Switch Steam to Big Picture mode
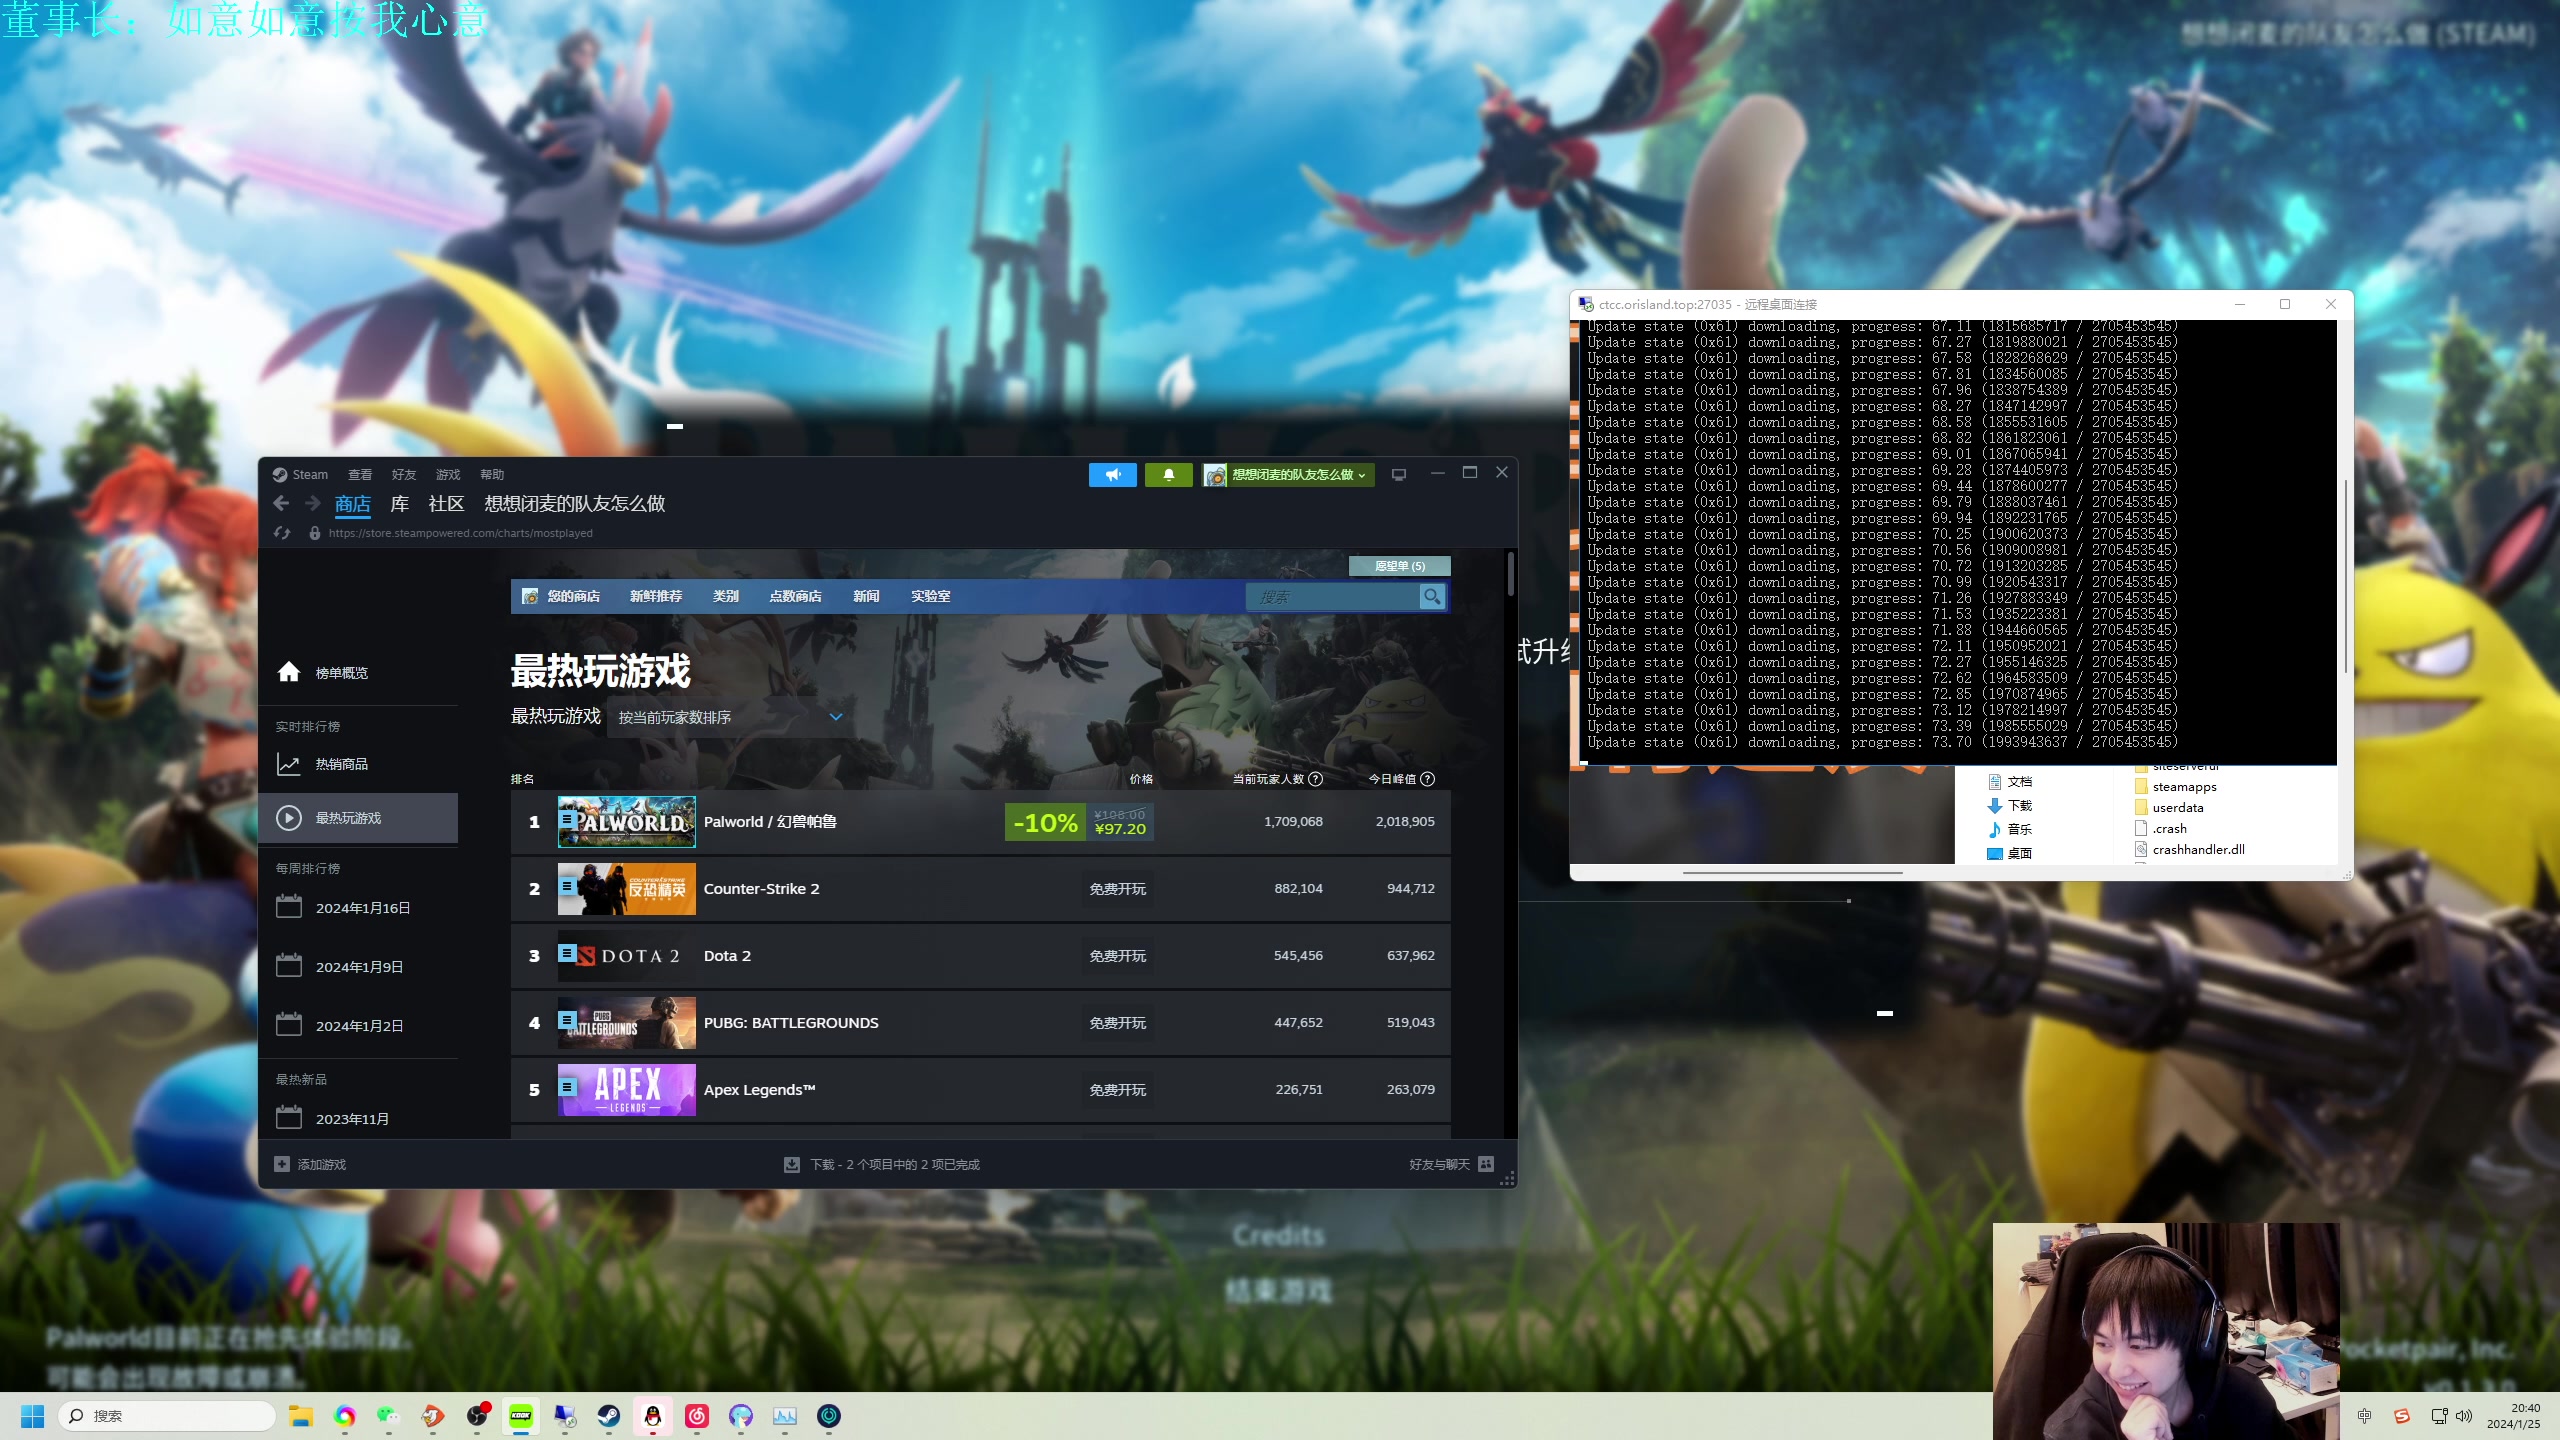The image size is (2560, 1440). tap(1399, 475)
